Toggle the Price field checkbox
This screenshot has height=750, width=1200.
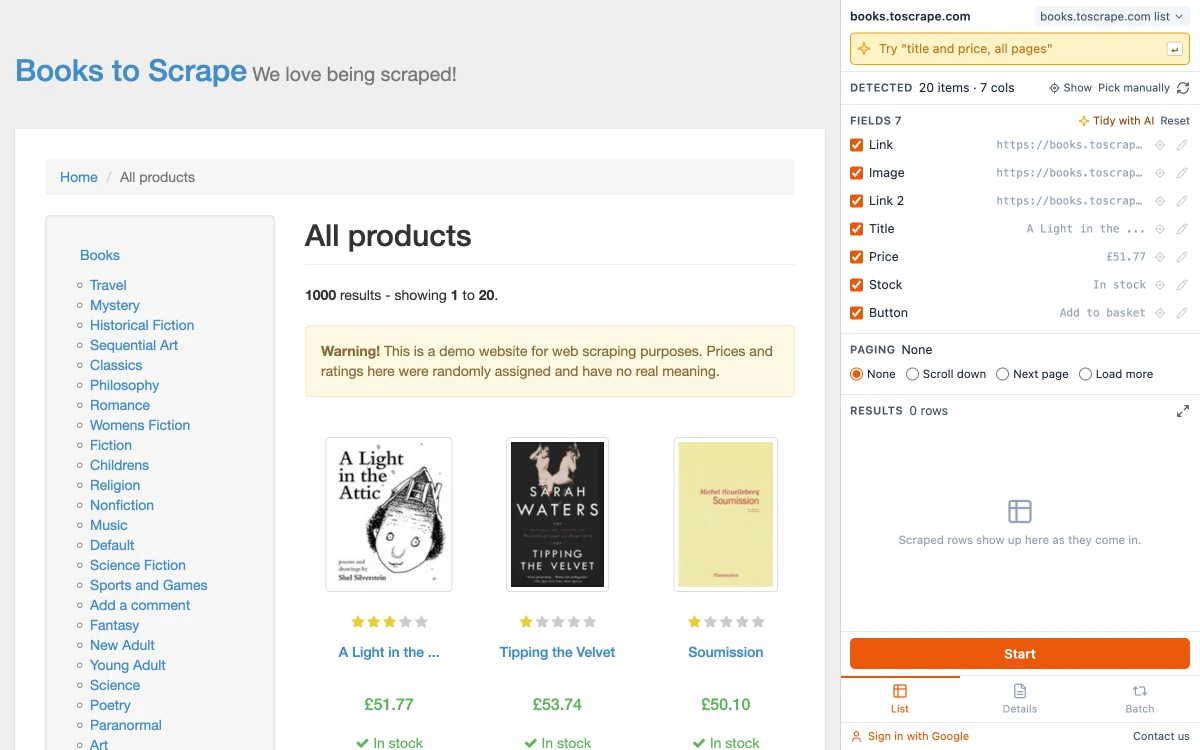tap(857, 257)
